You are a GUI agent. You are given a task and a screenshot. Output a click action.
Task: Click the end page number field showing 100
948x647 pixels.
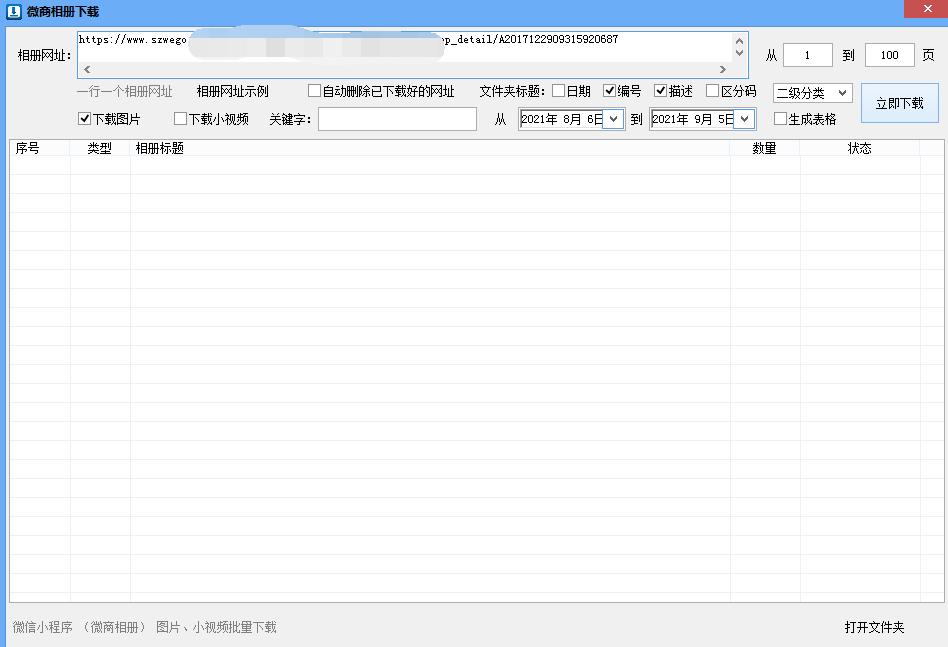[x=888, y=55]
